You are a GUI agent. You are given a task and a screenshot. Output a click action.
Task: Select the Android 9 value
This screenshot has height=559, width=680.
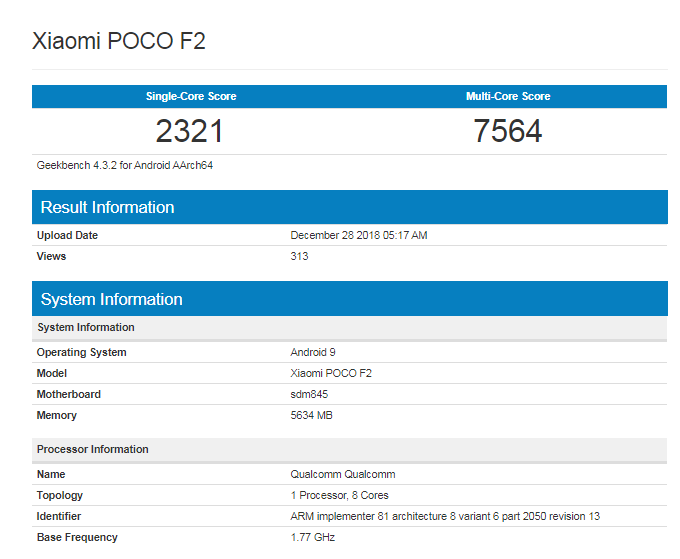point(313,352)
